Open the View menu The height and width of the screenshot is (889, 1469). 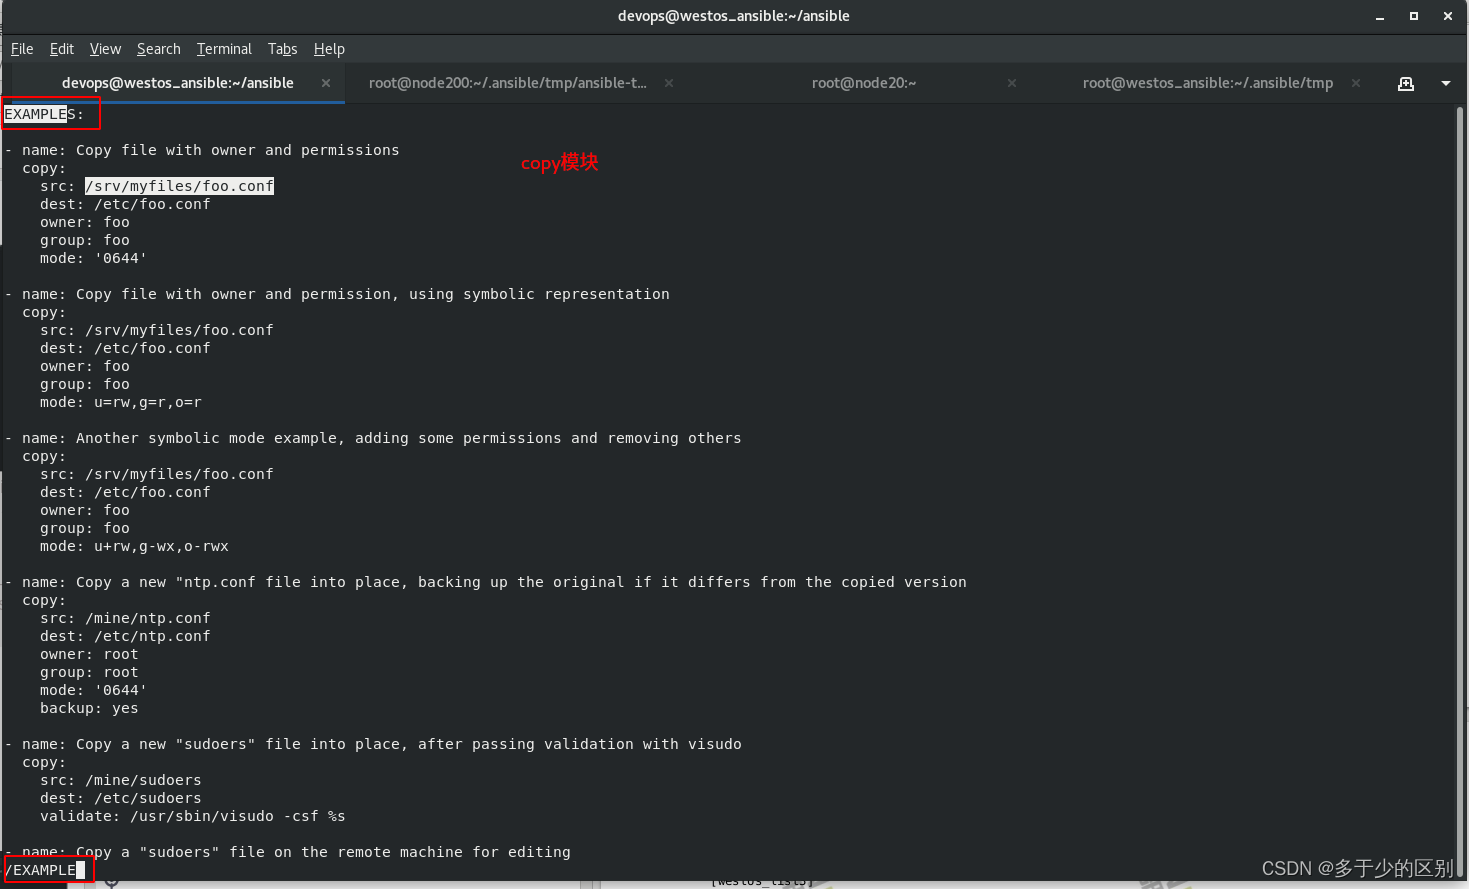tap(105, 49)
